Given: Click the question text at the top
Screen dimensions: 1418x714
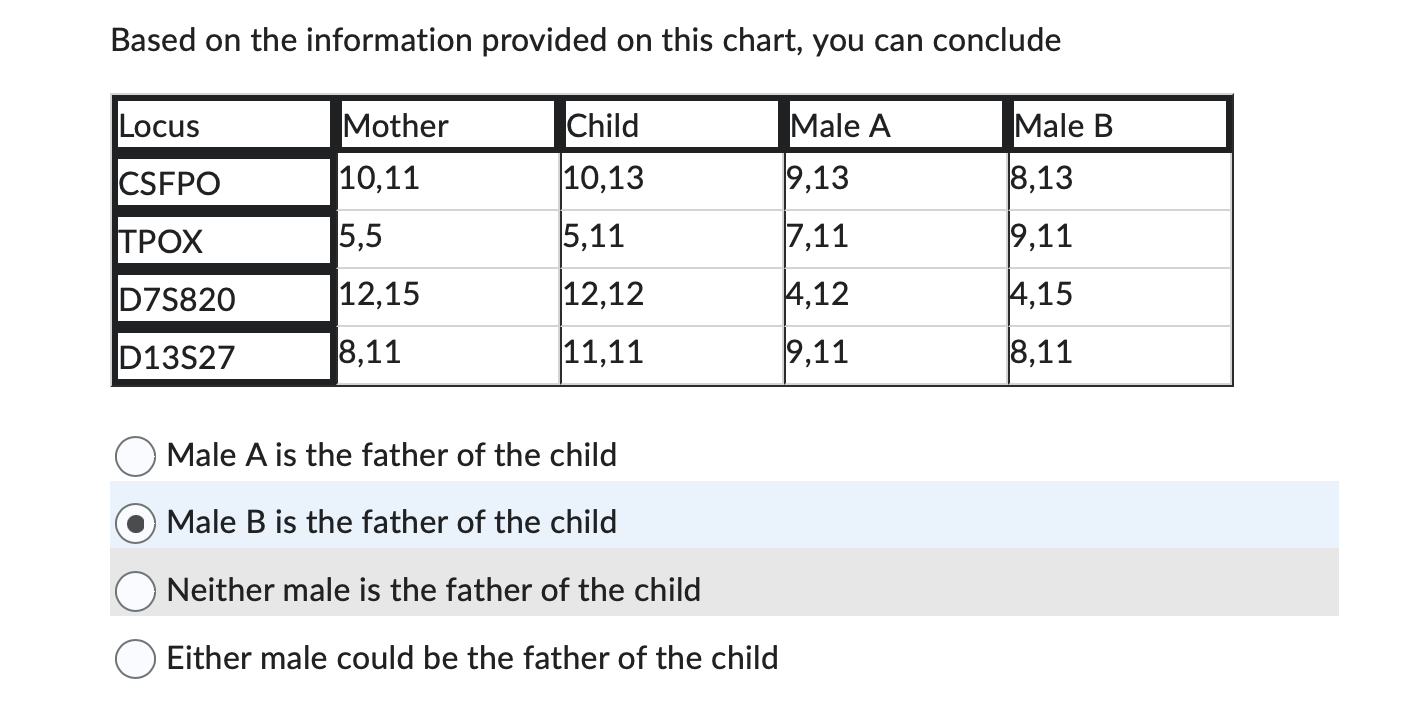Looking at the screenshot, I should [x=585, y=40].
